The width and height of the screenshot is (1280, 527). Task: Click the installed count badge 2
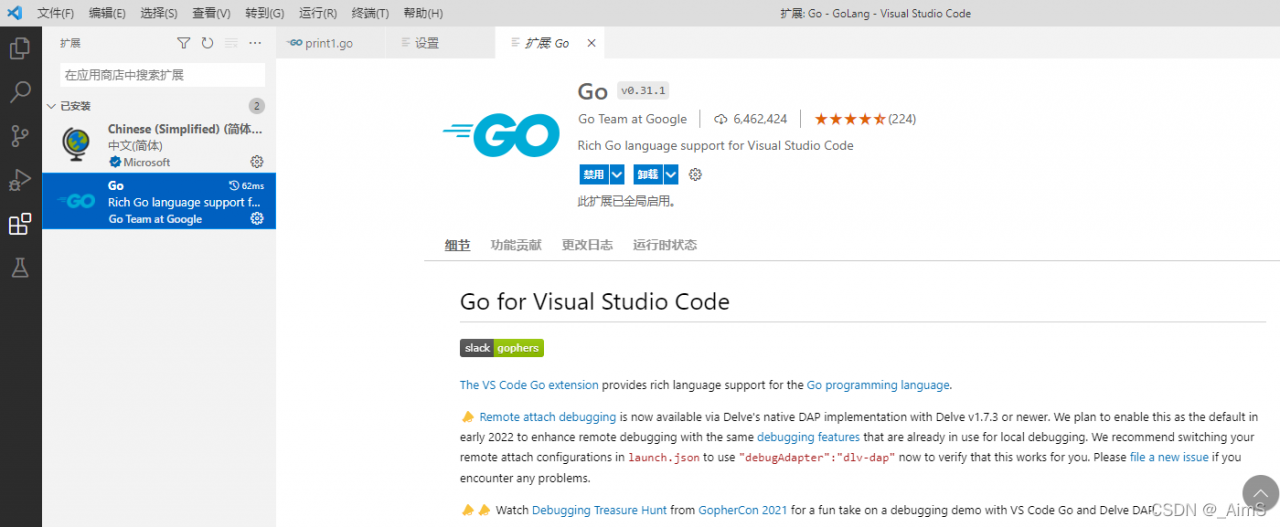pyautogui.click(x=257, y=106)
